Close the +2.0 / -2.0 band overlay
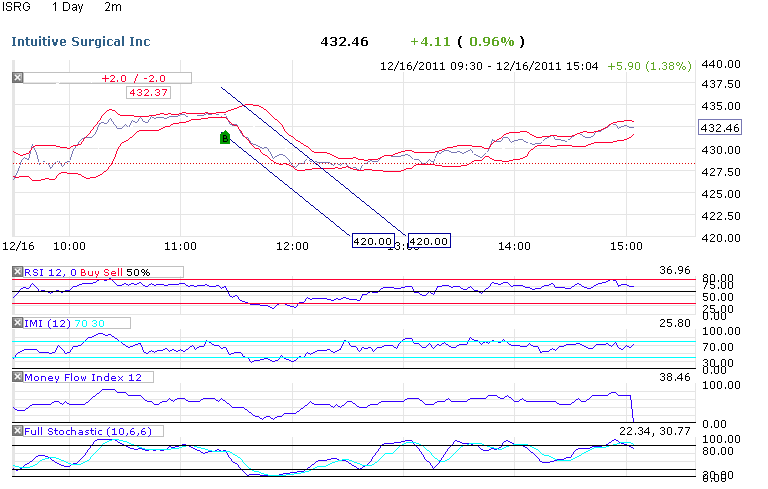The width and height of the screenshot is (768, 489). tap(18, 77)
